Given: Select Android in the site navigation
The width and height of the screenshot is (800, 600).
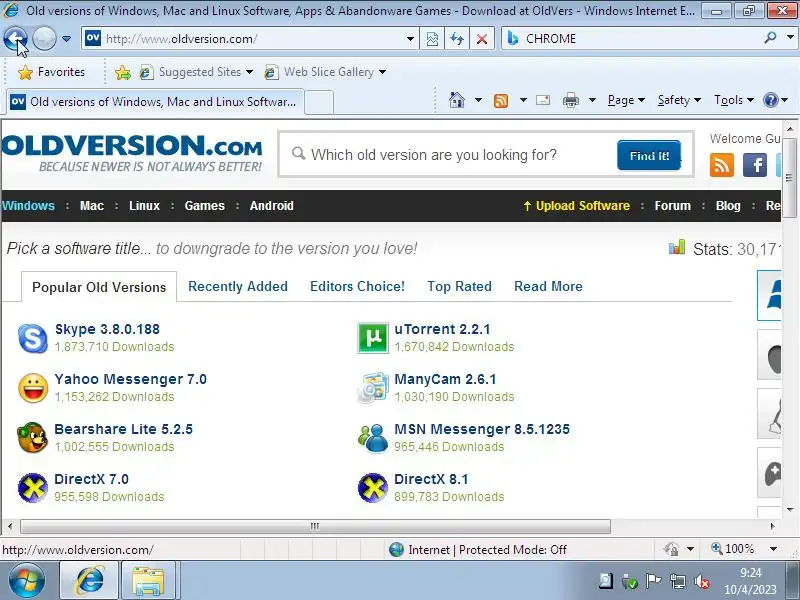Looking at the screenshot, I should pyautogui.click(x=271, y=206).
